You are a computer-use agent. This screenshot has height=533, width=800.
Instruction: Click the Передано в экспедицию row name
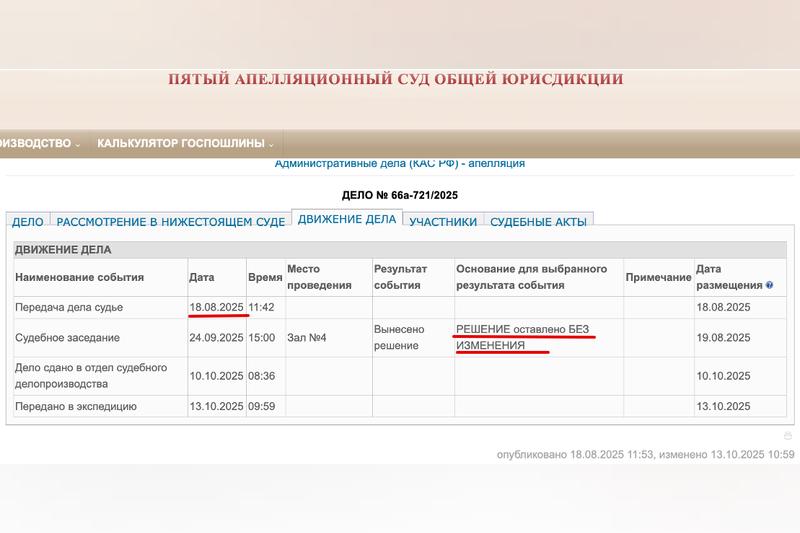(76, 406)
